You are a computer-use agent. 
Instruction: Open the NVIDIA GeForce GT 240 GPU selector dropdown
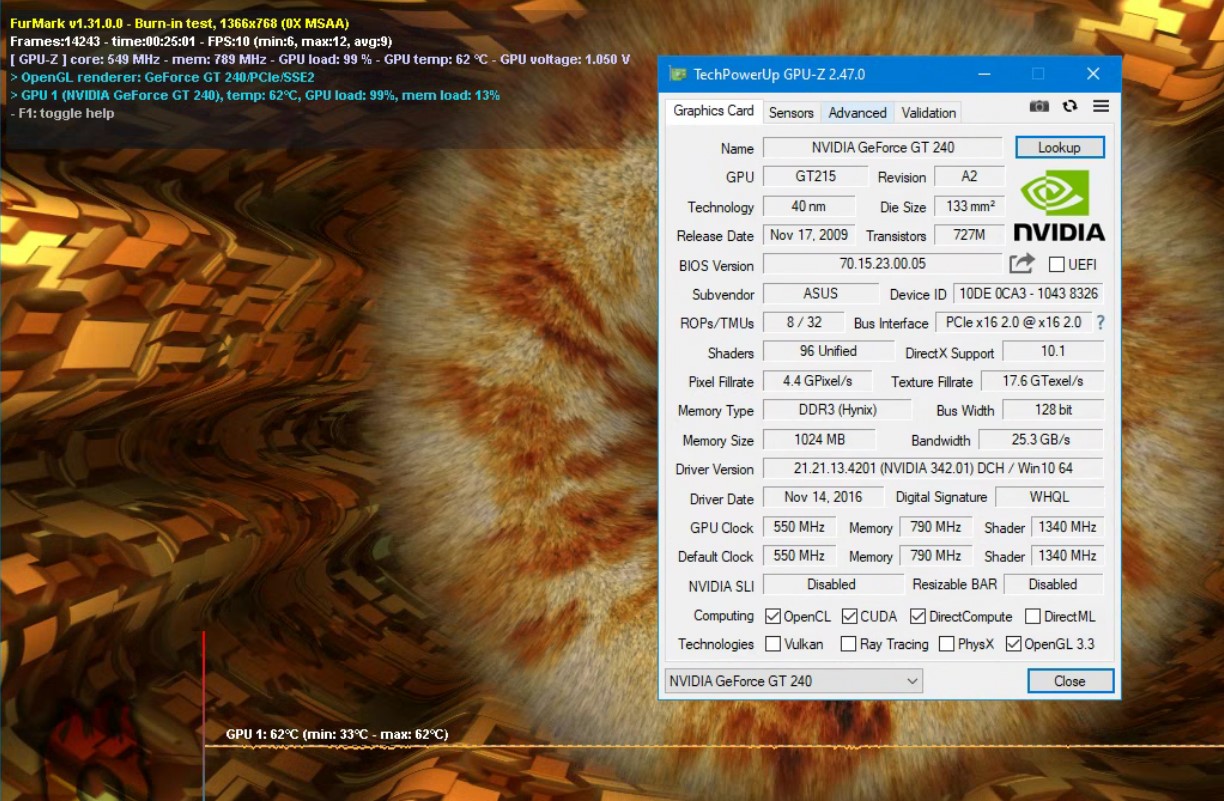(794, 681)
